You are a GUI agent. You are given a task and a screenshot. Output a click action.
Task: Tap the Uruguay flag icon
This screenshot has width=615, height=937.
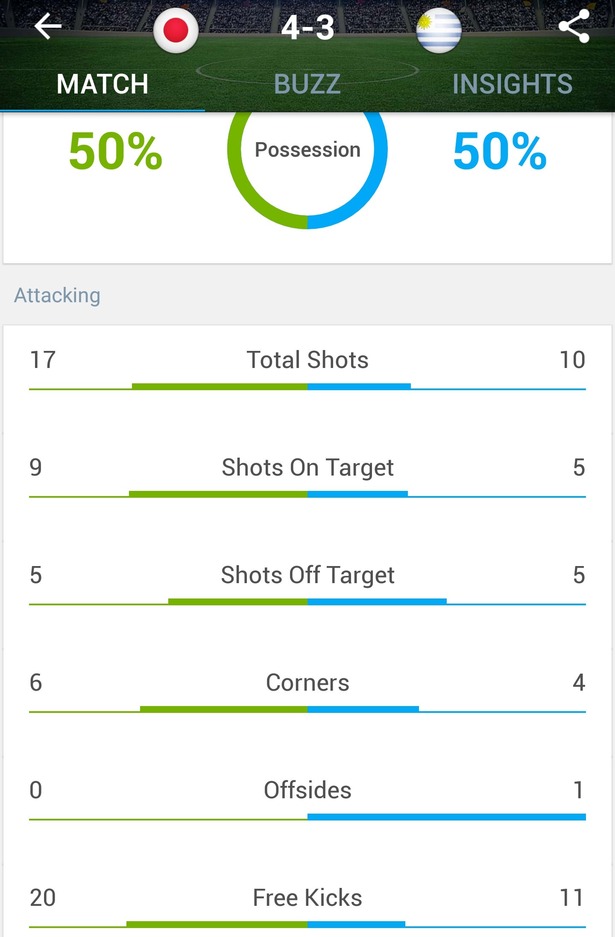(x=439, y=30)
